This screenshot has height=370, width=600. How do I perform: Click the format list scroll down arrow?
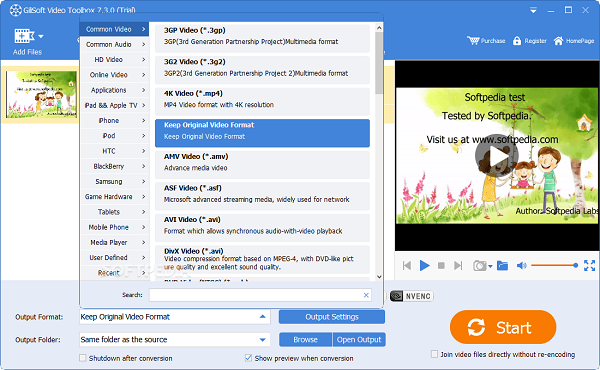379,277
